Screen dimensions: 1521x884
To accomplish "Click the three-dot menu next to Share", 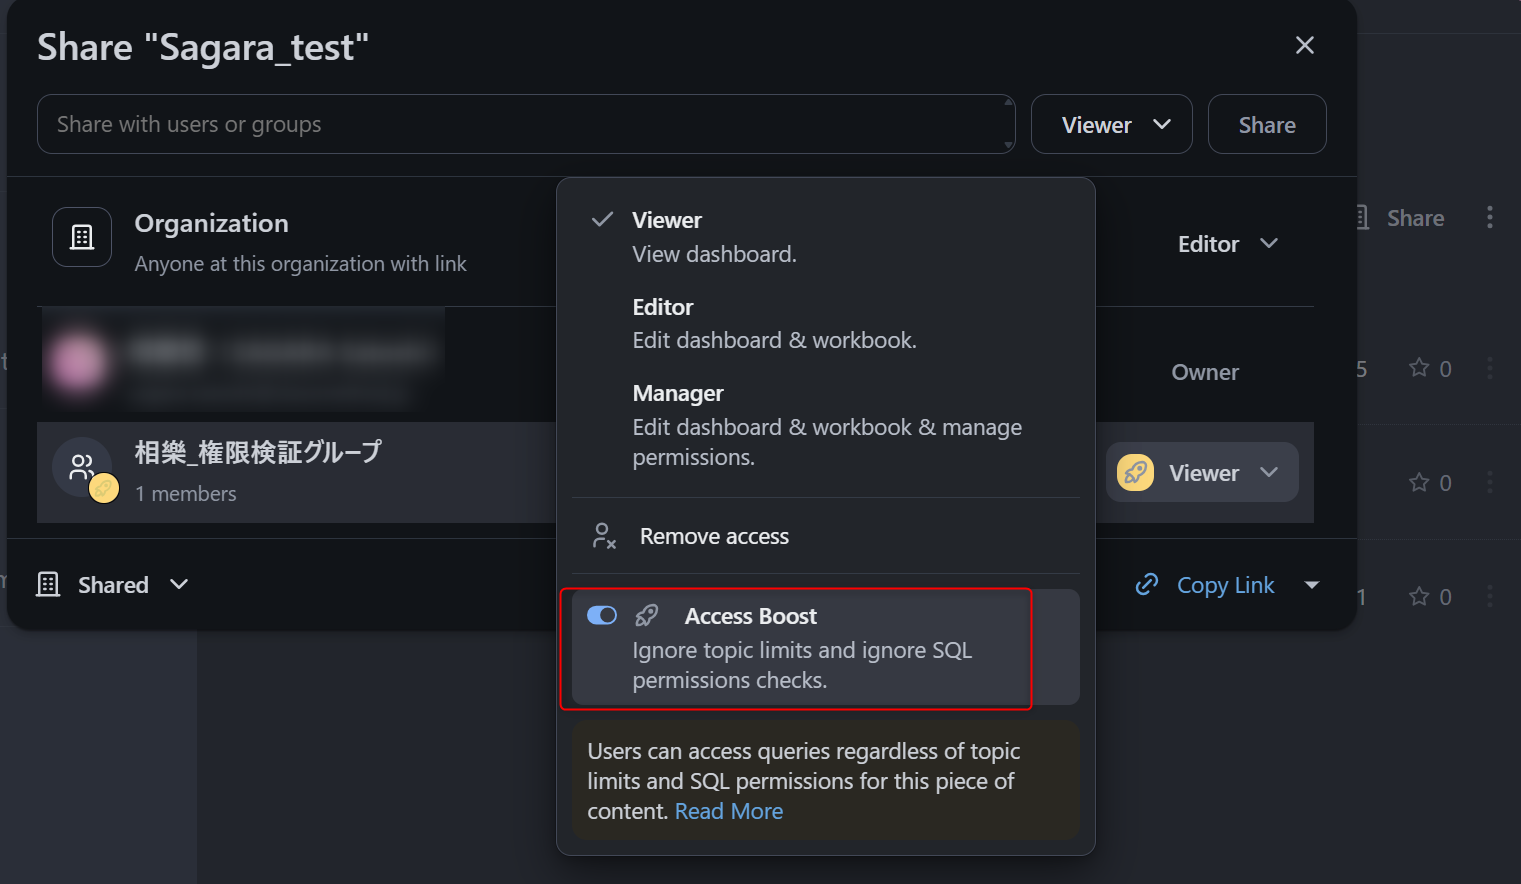I will (1489, 218).
